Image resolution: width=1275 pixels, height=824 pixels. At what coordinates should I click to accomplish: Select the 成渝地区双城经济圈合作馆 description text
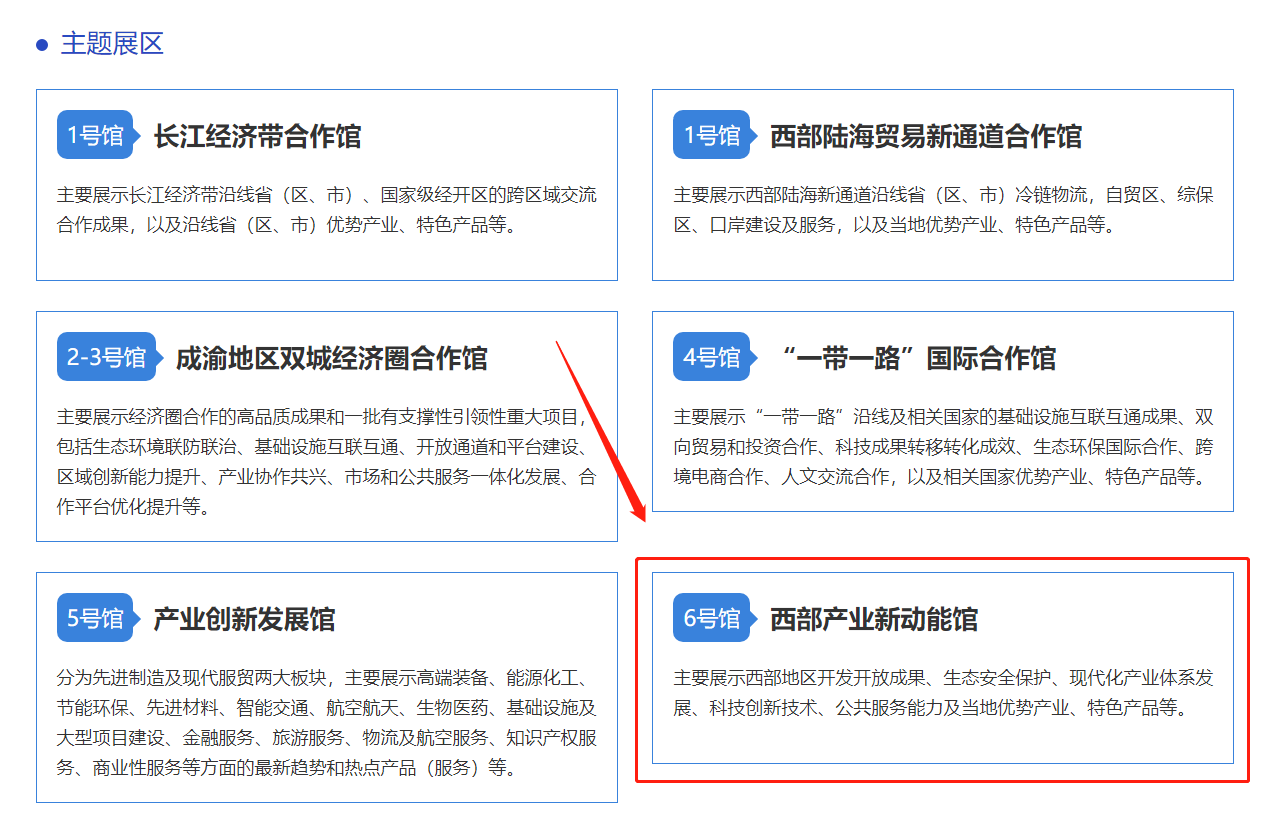click(x=326, y=462)
